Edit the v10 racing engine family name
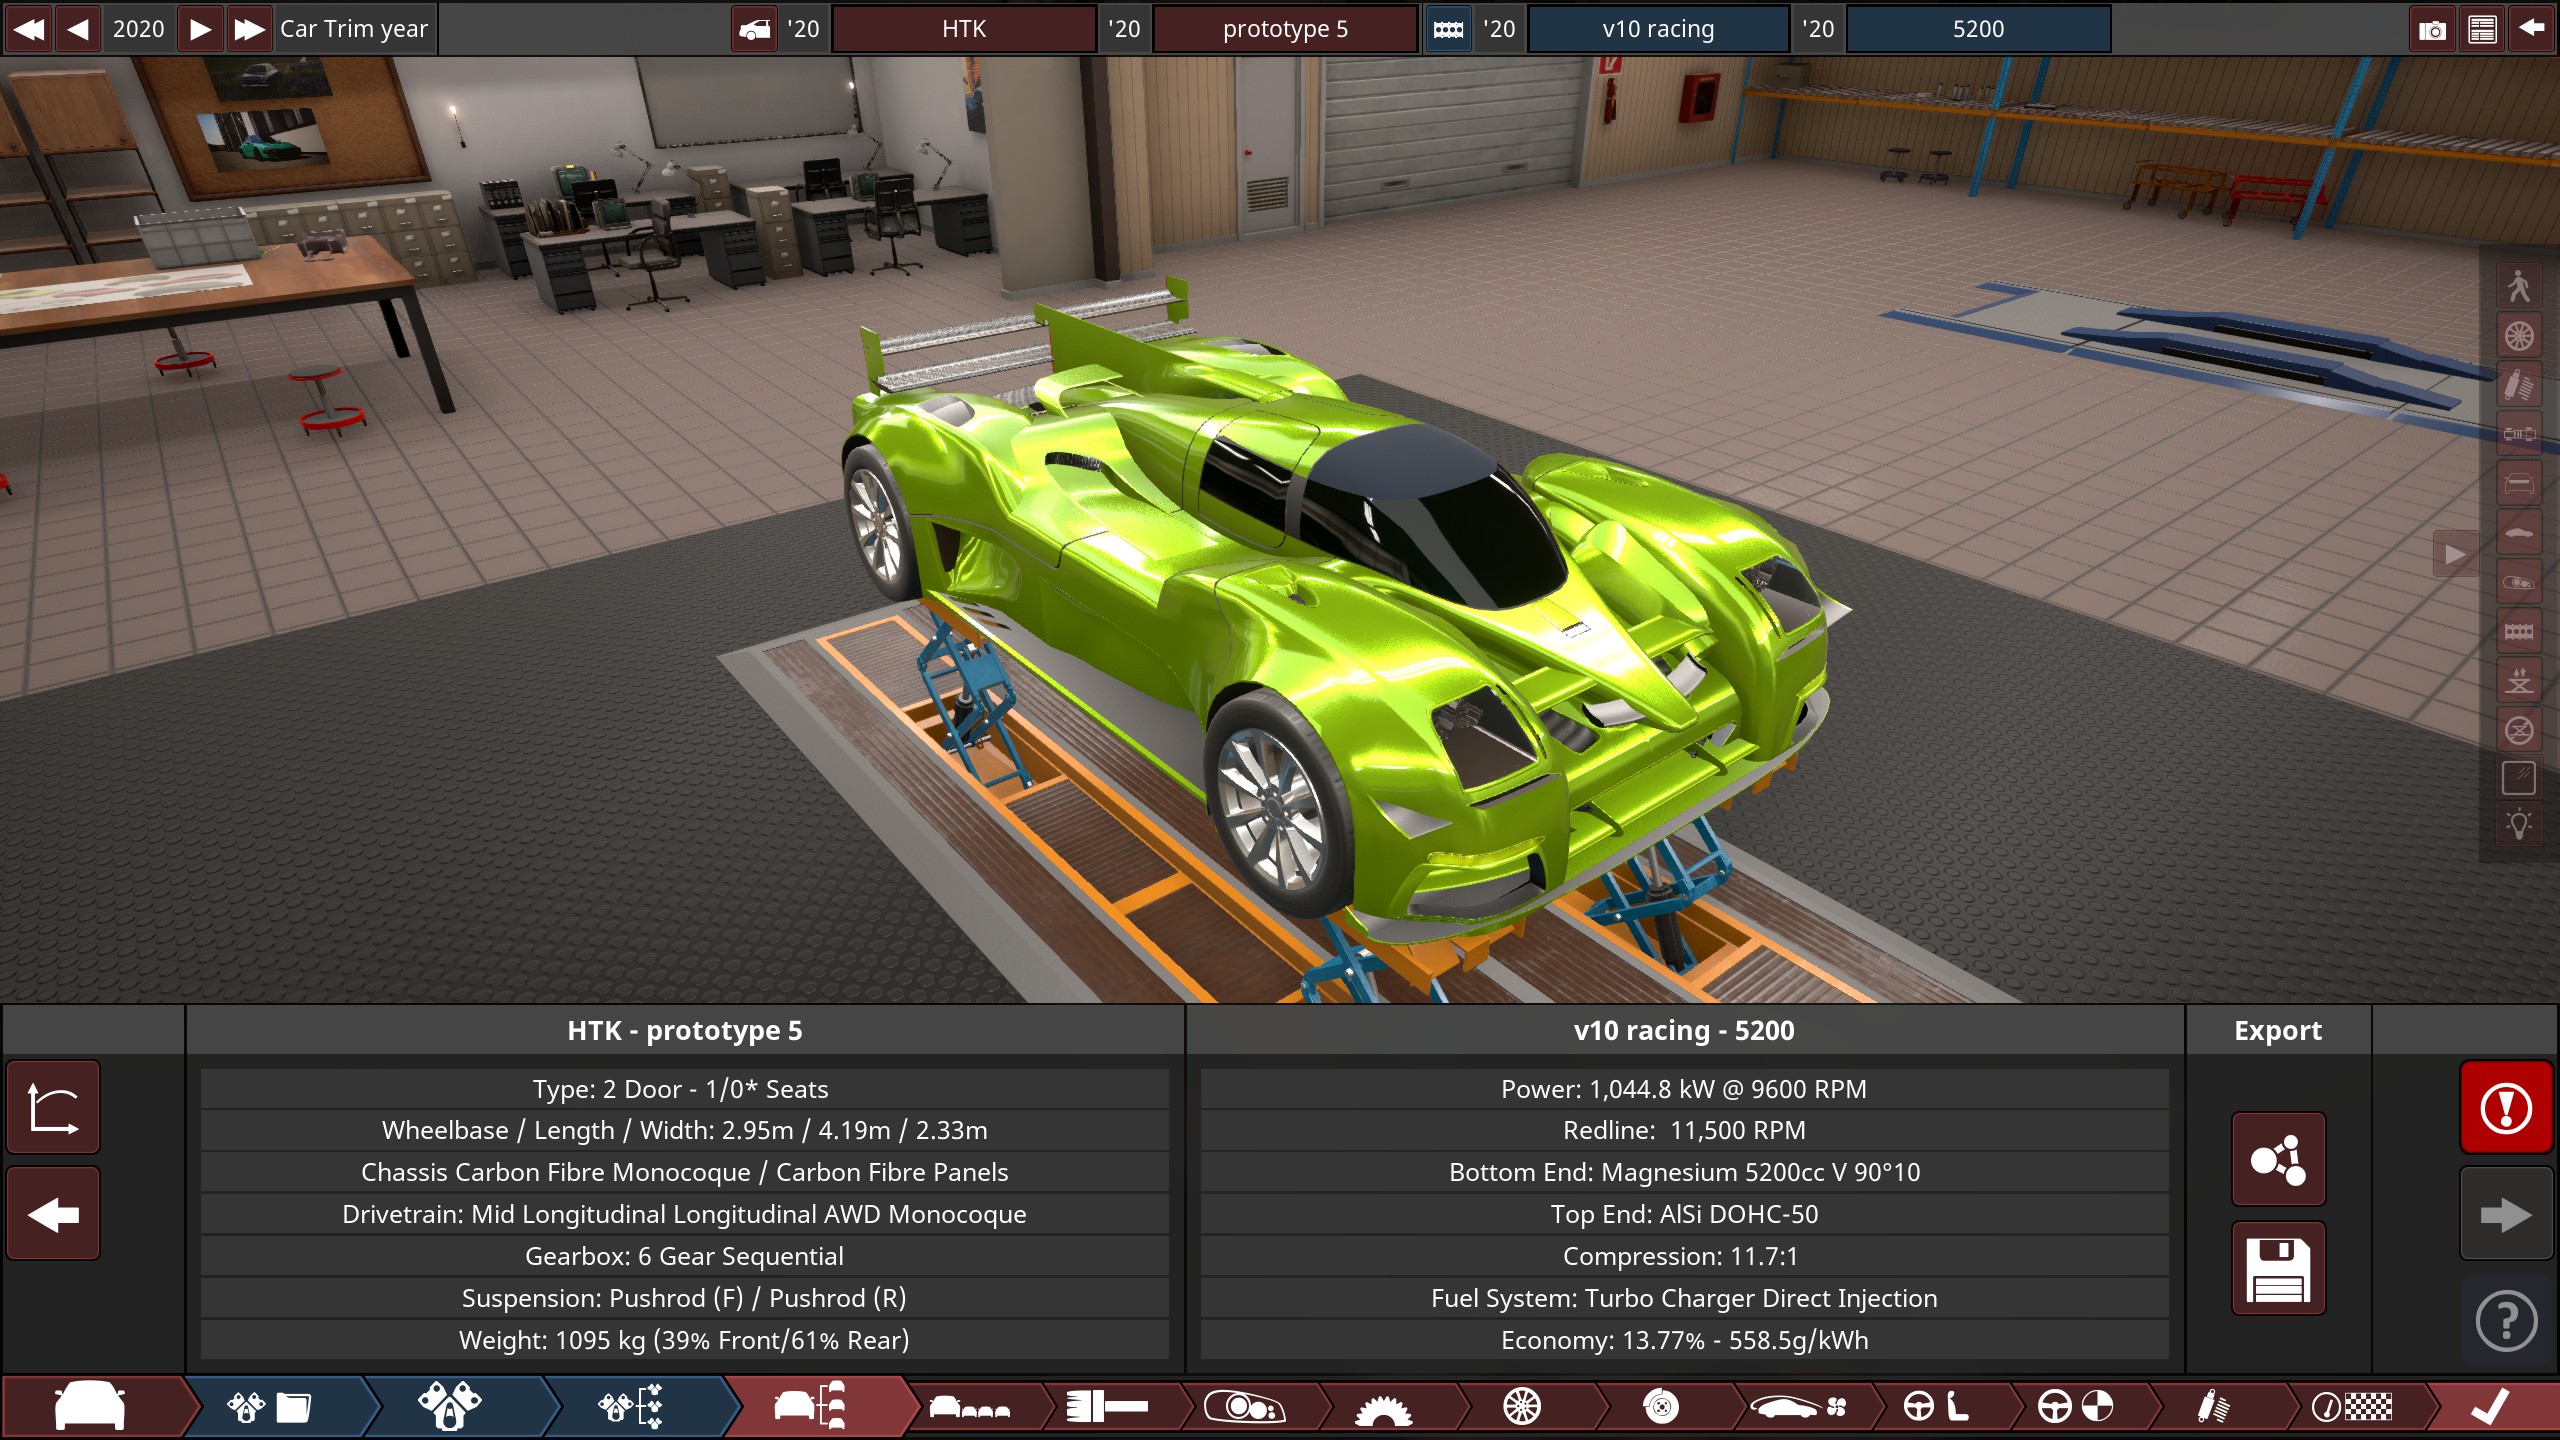The height and width of the screenshot is (1440, 2560). (1658, 29)
